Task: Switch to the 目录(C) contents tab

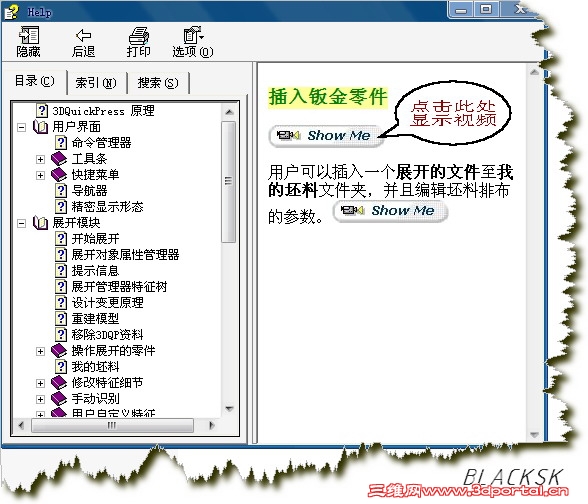Action: coord(34,81)
